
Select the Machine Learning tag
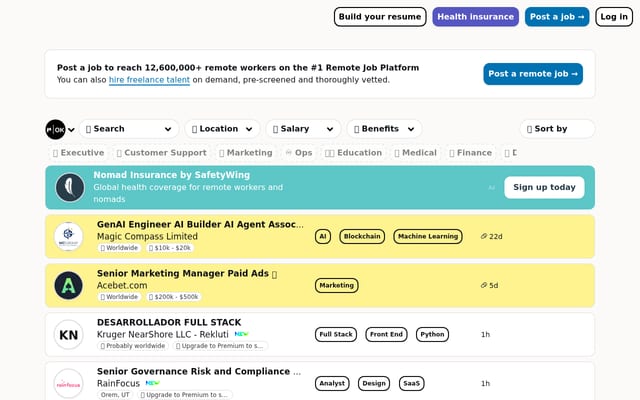(x=428, y=236)
